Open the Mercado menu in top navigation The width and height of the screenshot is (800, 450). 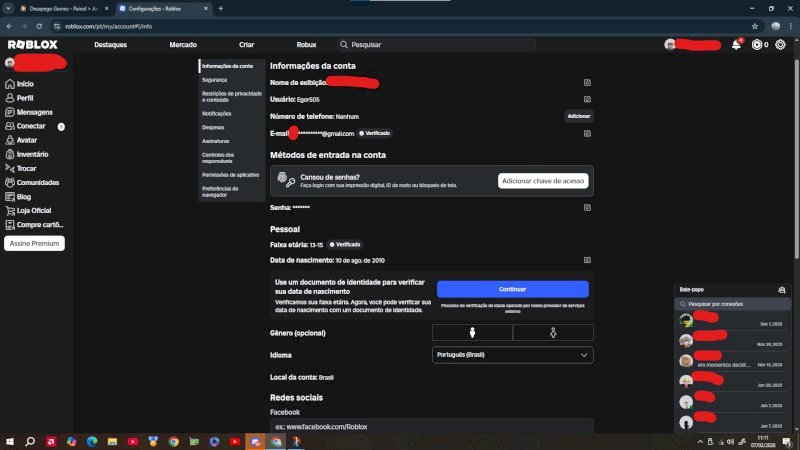183,45
